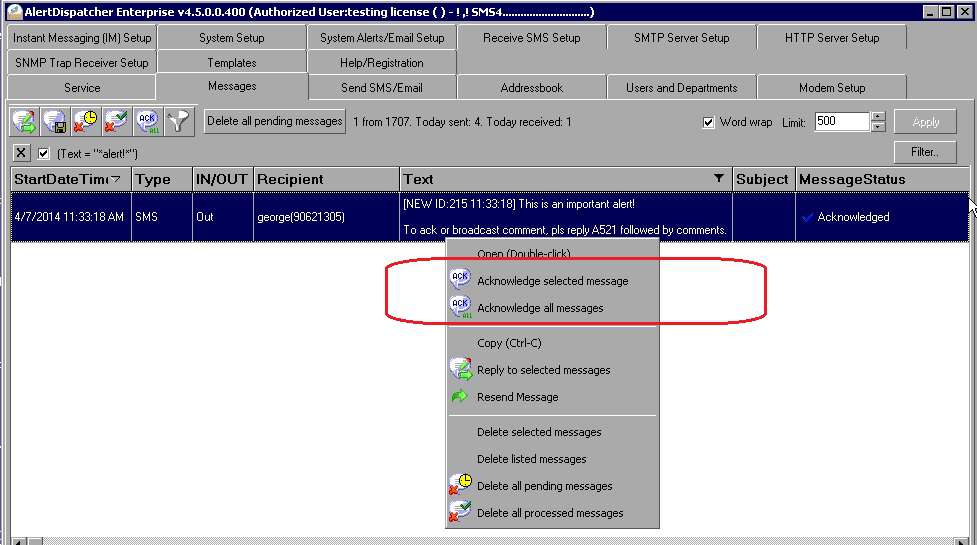Click the Subject column header

tap(764, 179)
